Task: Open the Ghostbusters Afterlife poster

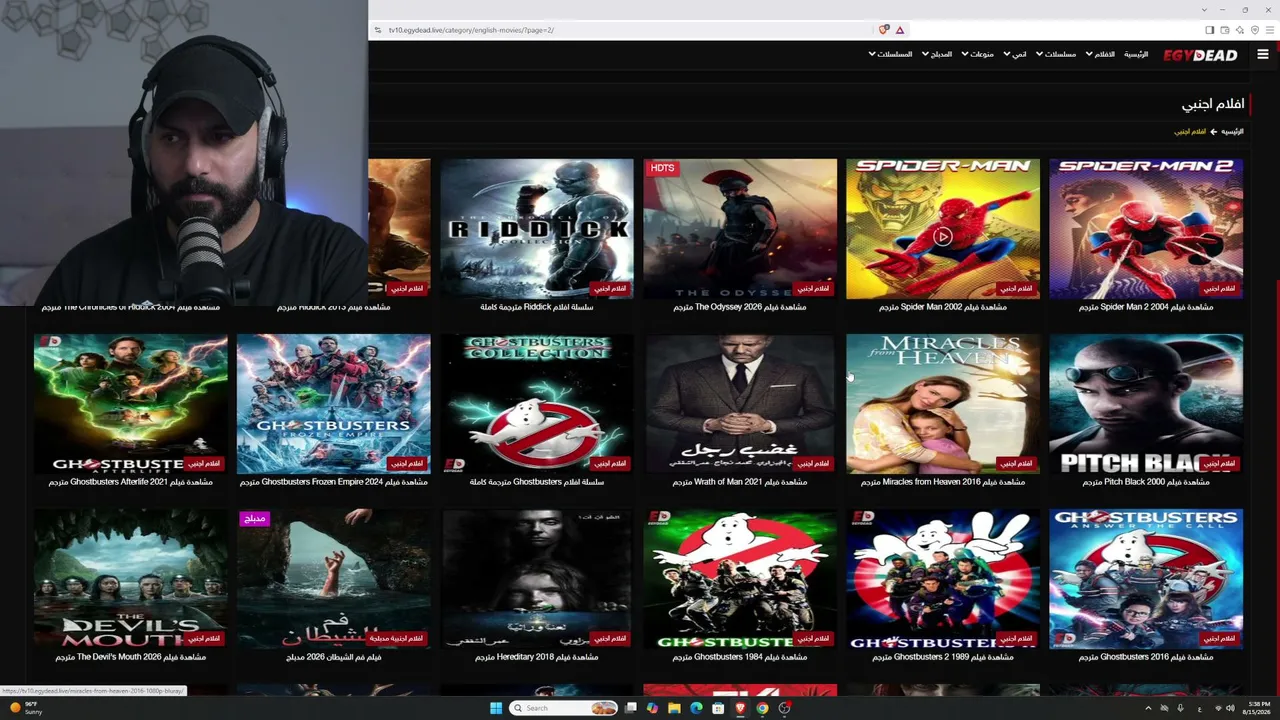Action: (131, 404)
